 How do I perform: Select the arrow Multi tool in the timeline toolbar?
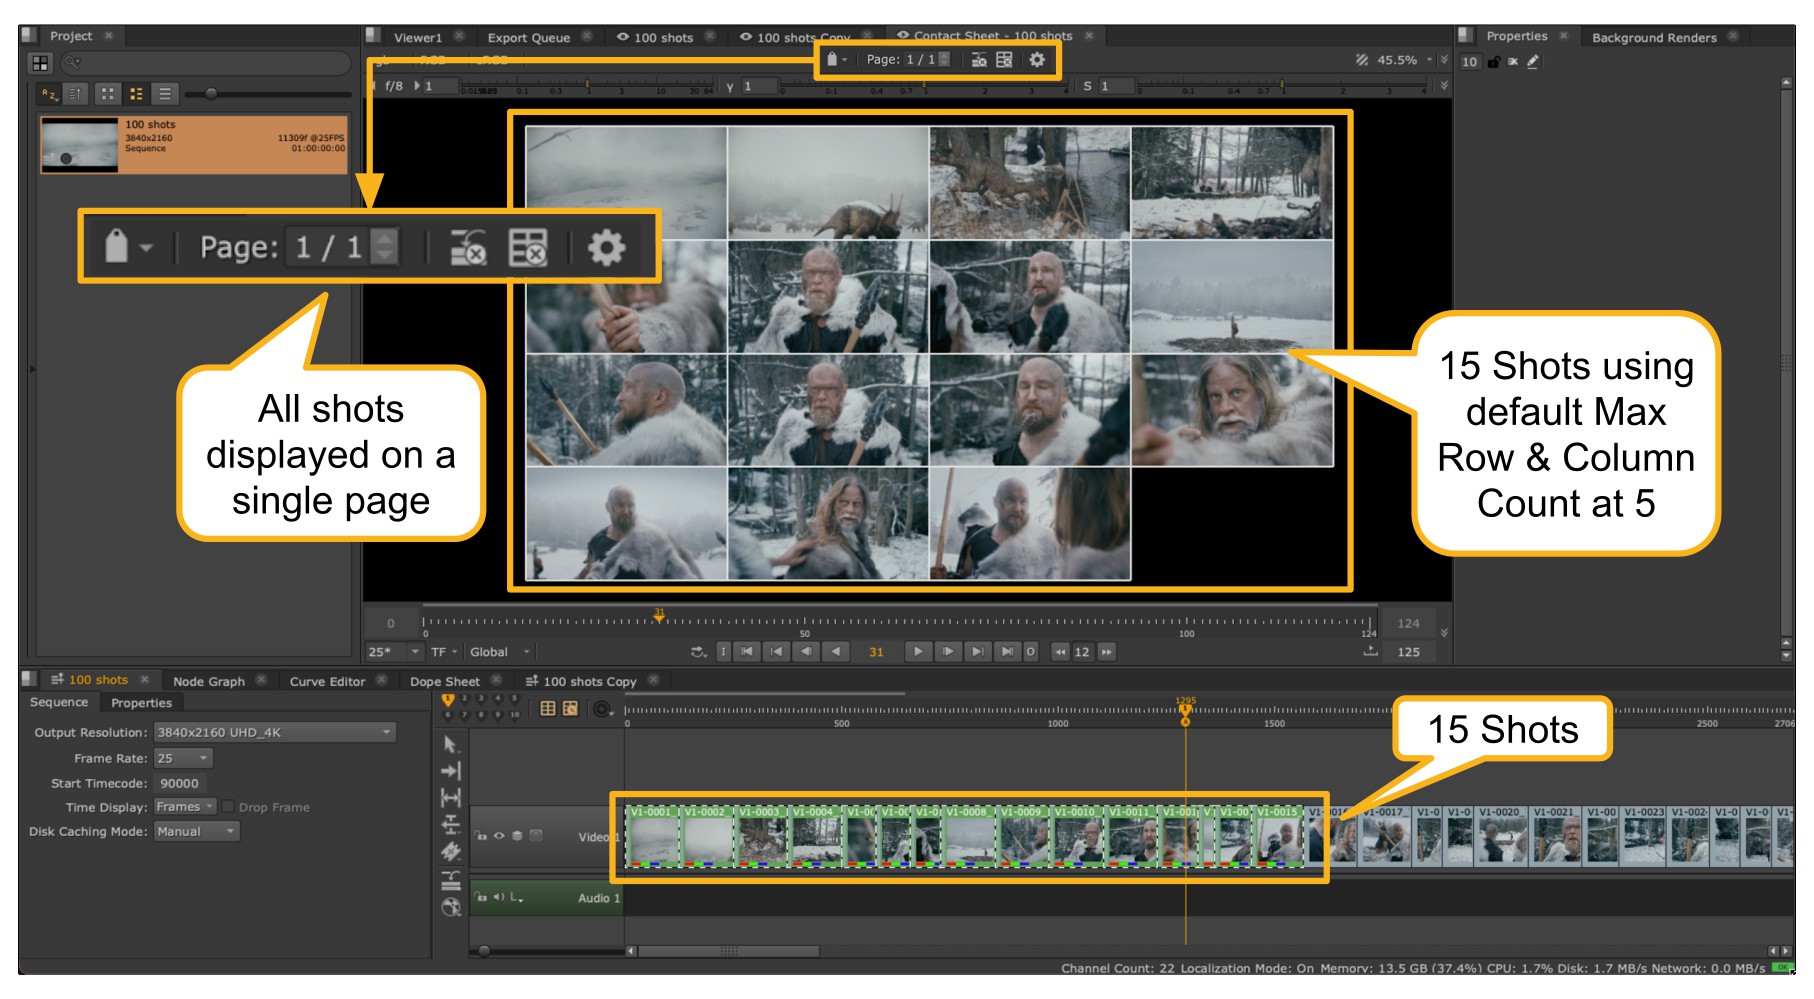pyautogui.click(x=452, y=747)
